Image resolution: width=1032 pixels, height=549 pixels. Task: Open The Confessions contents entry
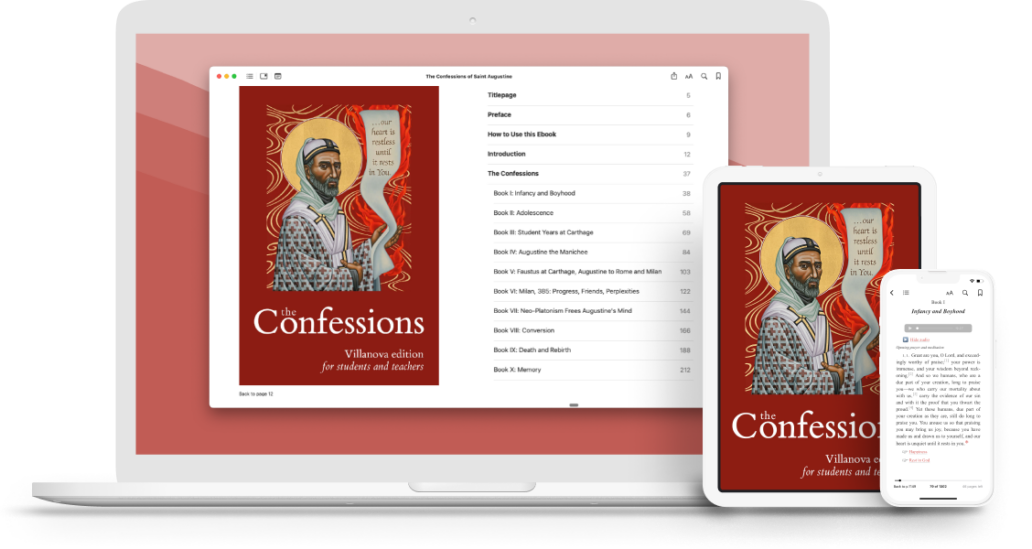[x=589, y=174]
